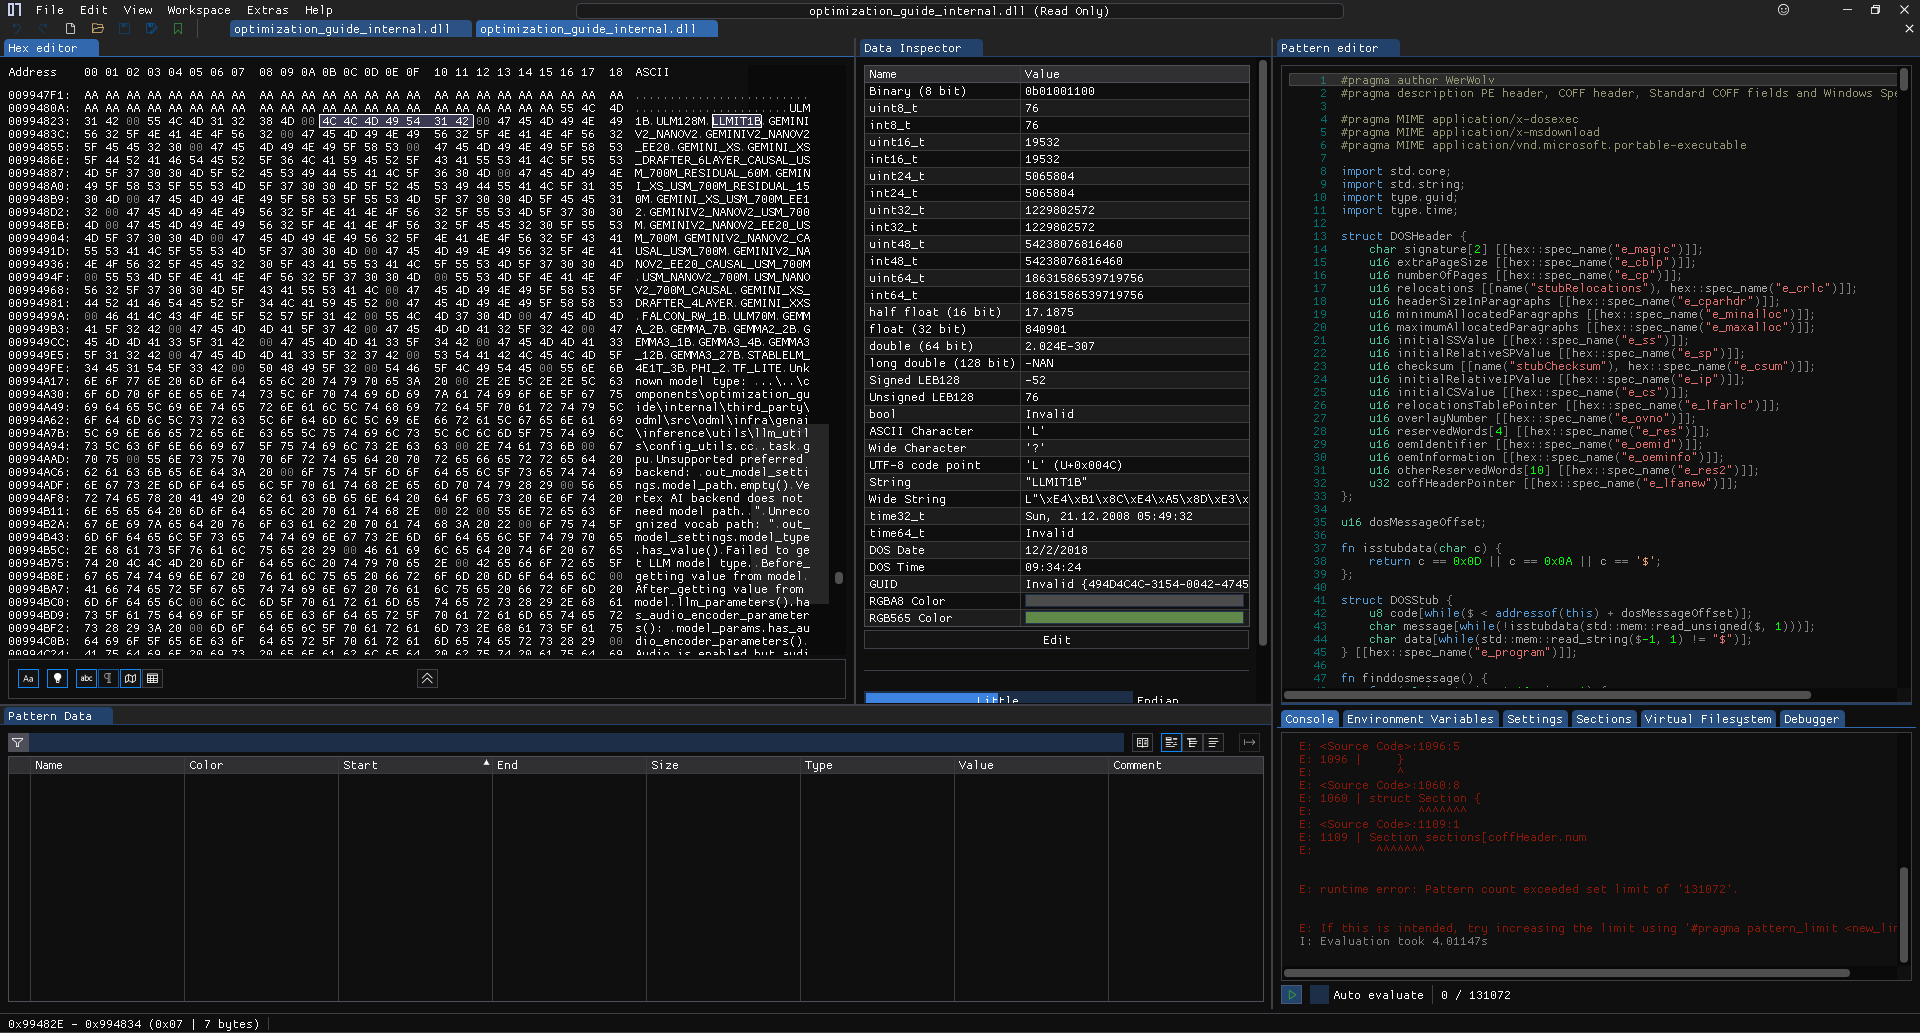Toggle the lightbulb highlight button in hex editor
1920x1033 pixels.
click(58, 679)
